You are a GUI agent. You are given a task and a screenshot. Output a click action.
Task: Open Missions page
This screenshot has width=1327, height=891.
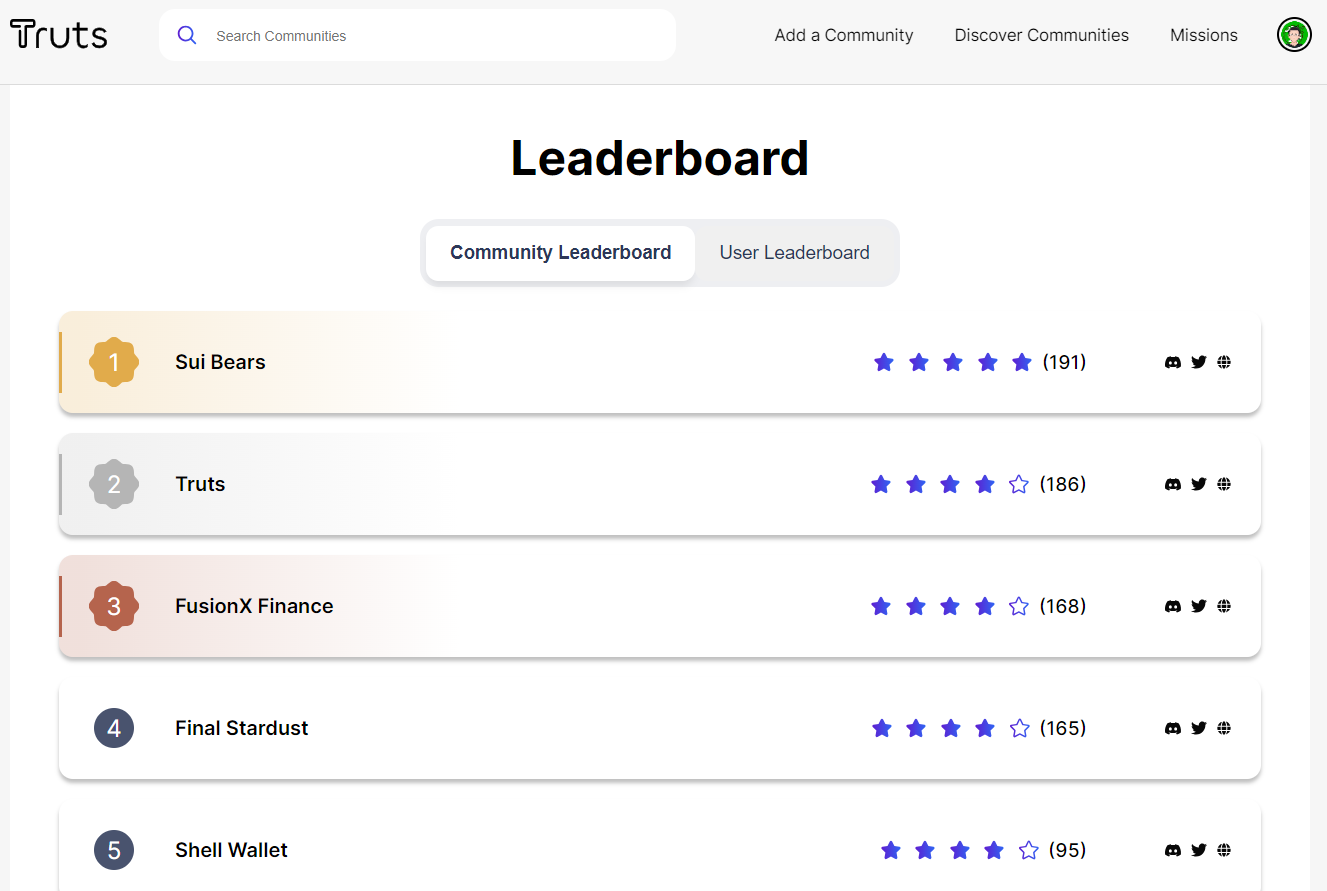click(x=1204, y=35)
